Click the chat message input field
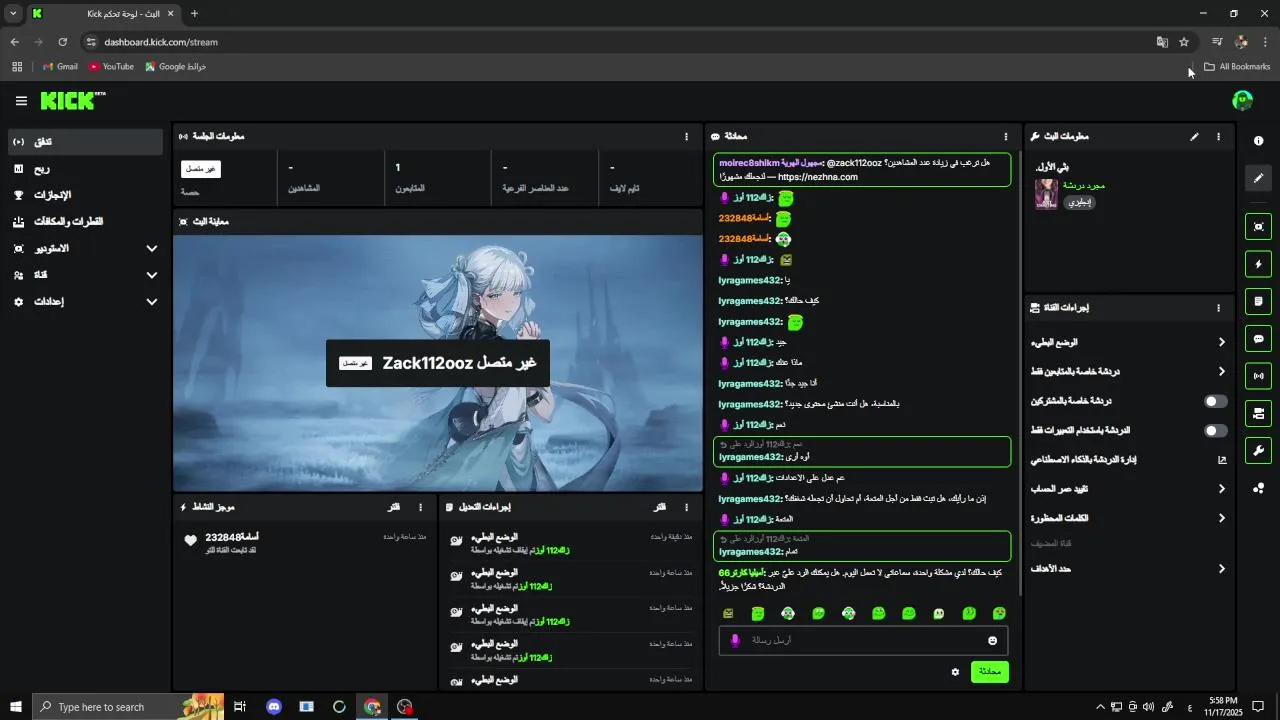Image resolution: width=1280 pixels, height=720 pixels. [863, 641]
